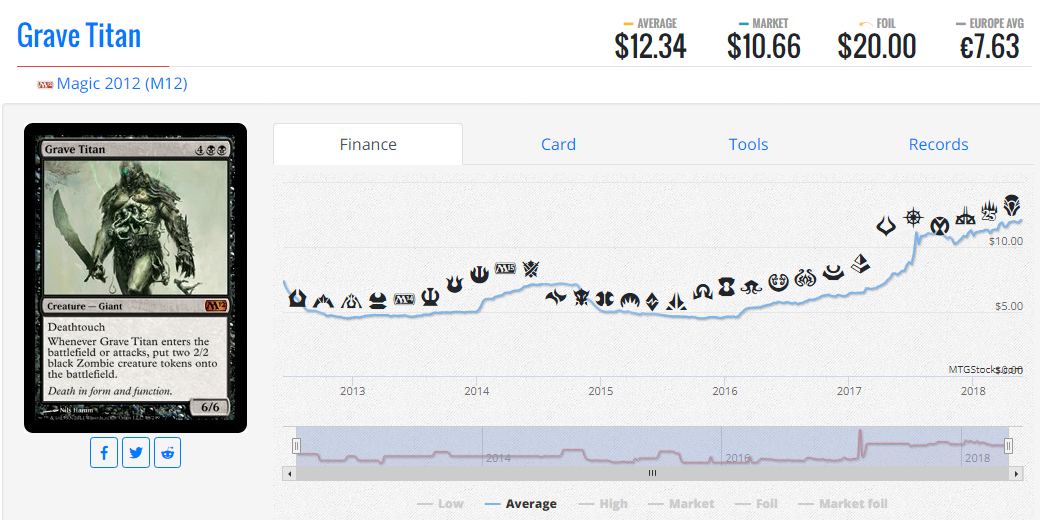Viewport: 1040px width, 520px height.
Task: Toggle the Low series in legend
Action: pyautogui.click(x=440, y=504)
